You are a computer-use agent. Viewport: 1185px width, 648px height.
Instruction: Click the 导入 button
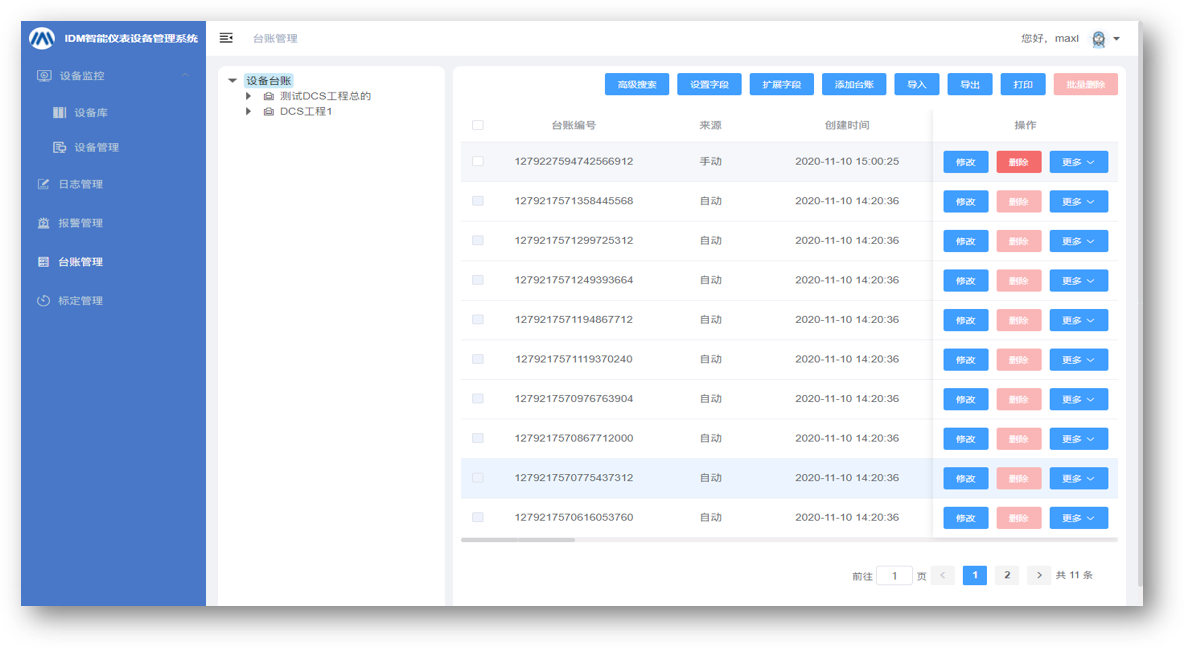[x=917, y=85]
